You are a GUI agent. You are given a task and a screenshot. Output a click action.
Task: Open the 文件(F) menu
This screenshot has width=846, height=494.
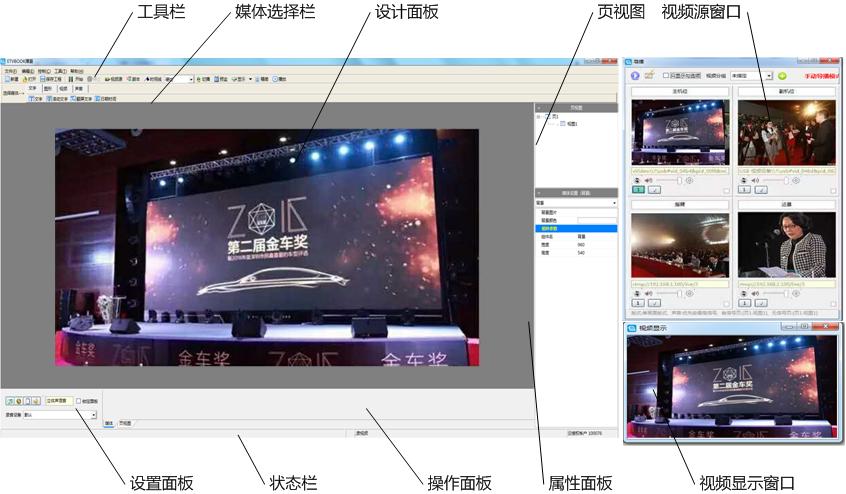click(x=11, y=71)
